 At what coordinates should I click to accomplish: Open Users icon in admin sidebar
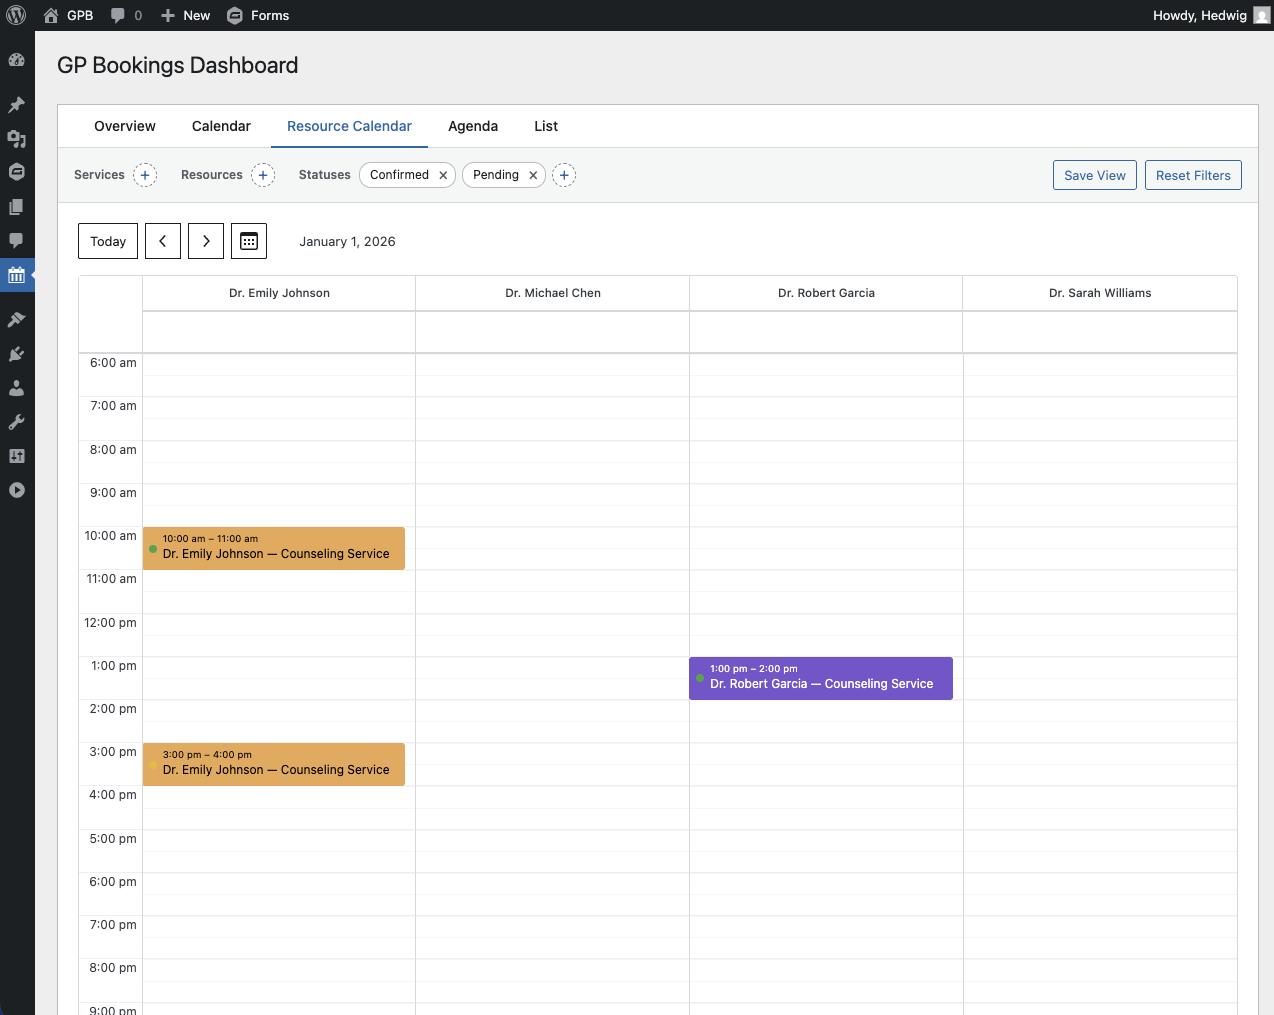tap(16, 388)
